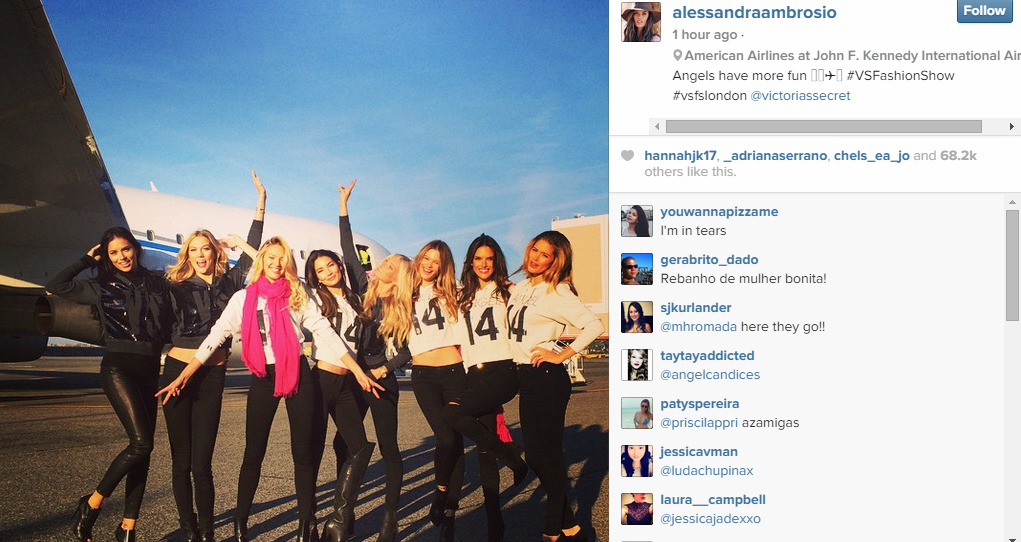
Task: Click taytayaddicted's avatar thumbnail
Action: pyautogui.click(x=637, y=365)
